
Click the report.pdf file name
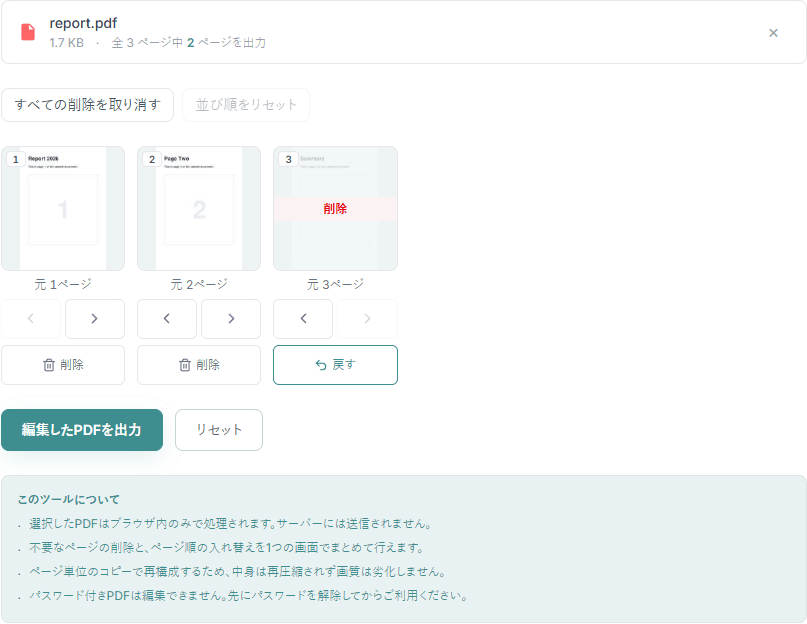pos(83,23)
